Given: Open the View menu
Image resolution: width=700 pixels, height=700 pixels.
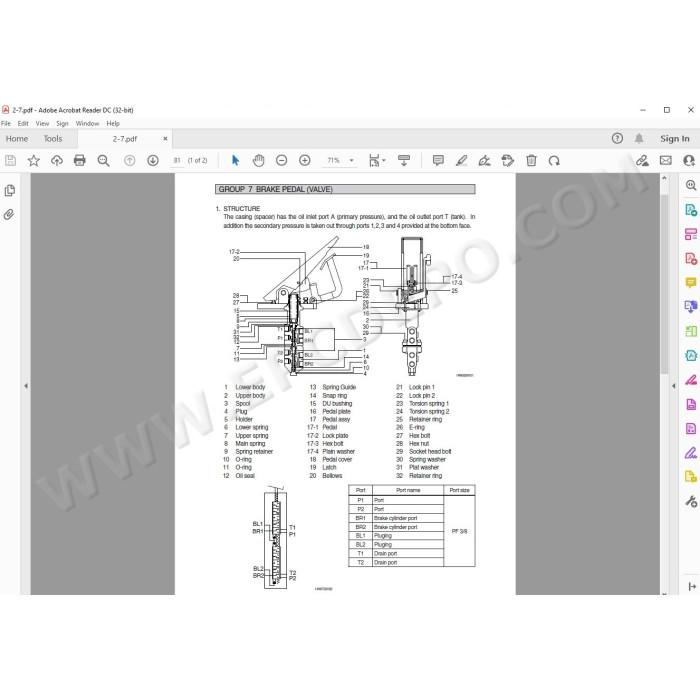Looking at the screenshot, I should [x=42, y=123].
